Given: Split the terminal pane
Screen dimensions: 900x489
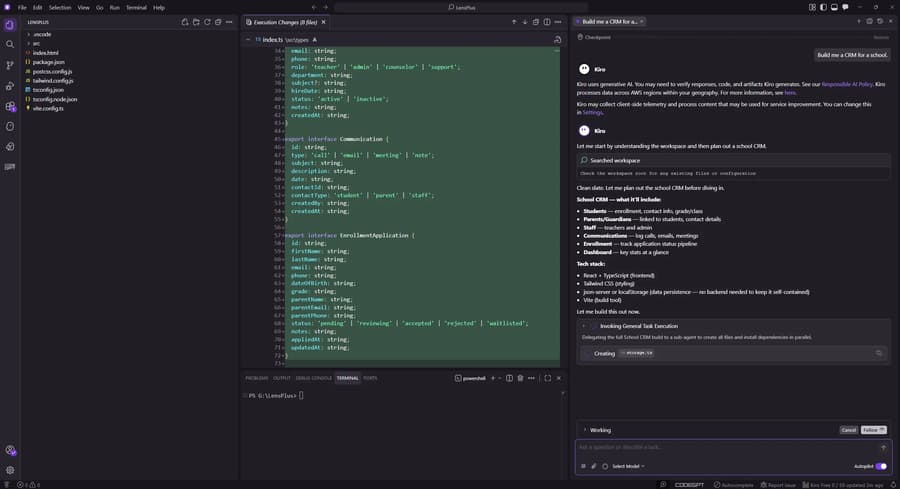Looking at the screenshot, I should click(x=509, y=378).
